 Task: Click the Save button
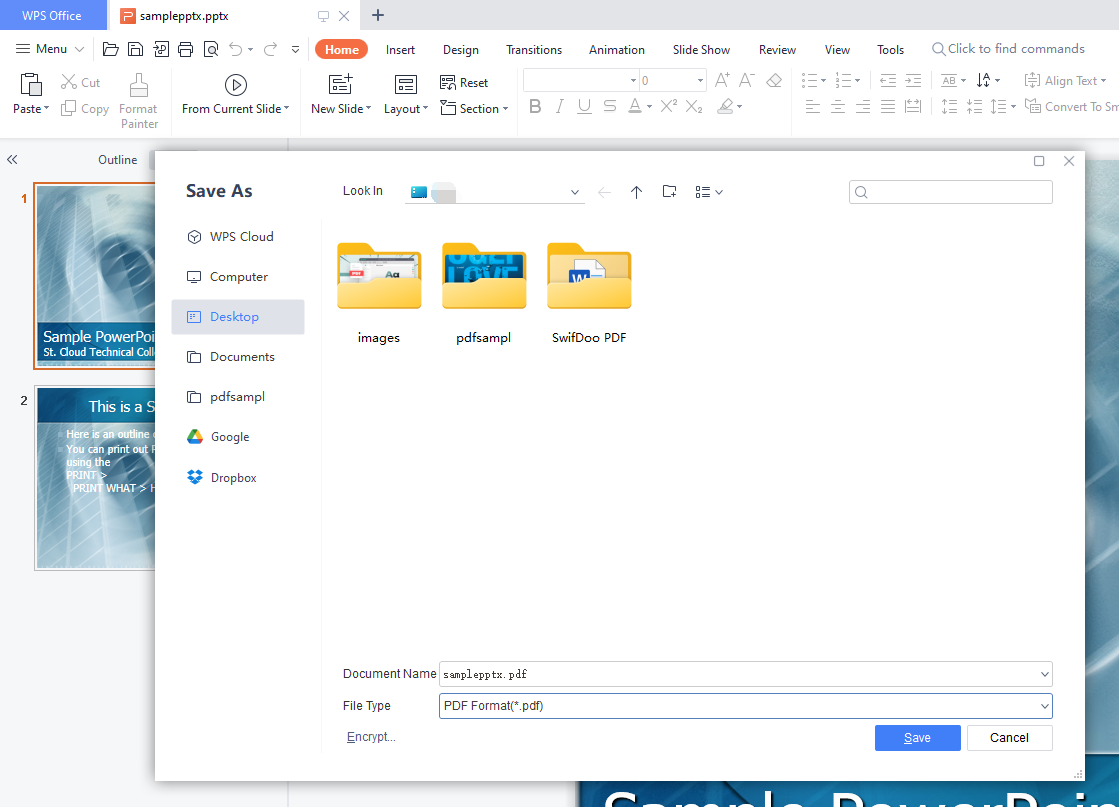[x=917, y=737]
